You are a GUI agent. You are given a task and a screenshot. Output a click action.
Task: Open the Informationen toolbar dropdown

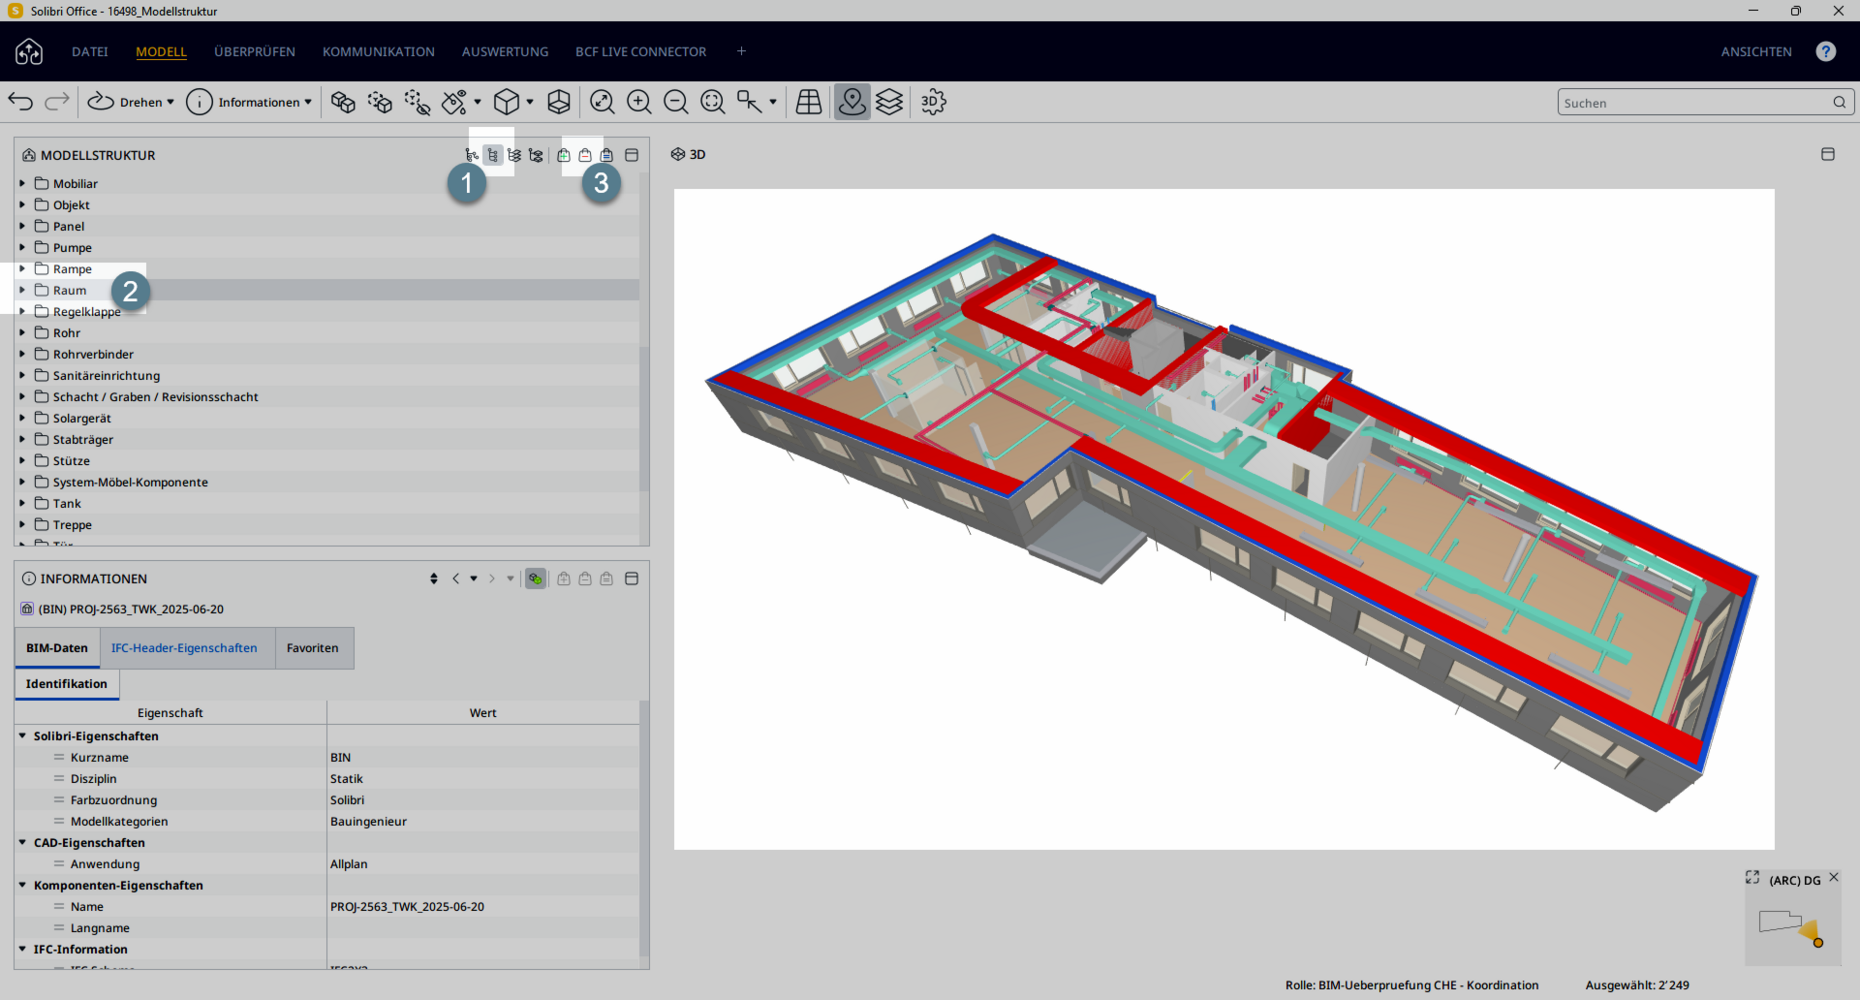249,102
